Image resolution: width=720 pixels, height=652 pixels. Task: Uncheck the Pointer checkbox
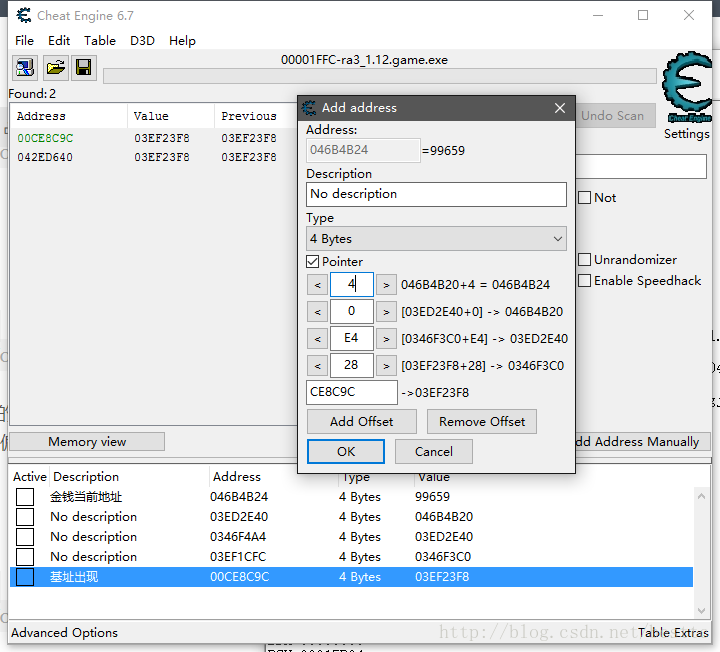tap(312, 262)
